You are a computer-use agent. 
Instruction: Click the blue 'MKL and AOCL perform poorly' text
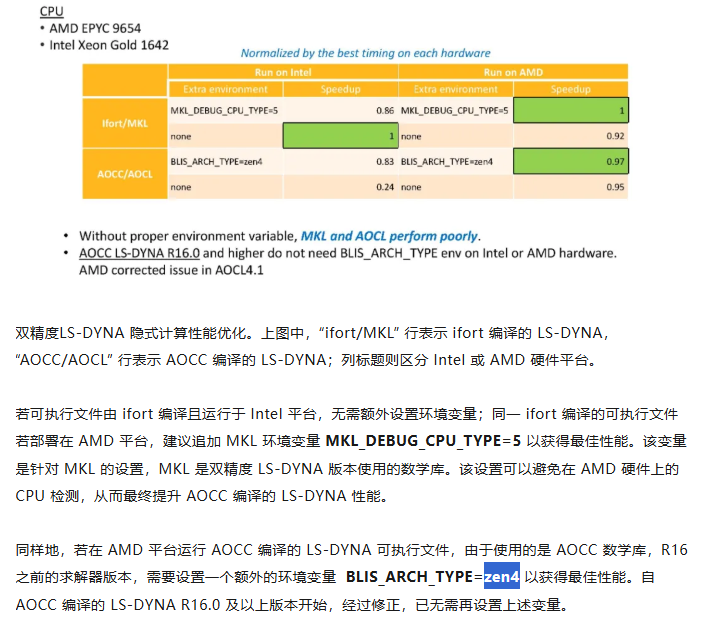point(389,236)
